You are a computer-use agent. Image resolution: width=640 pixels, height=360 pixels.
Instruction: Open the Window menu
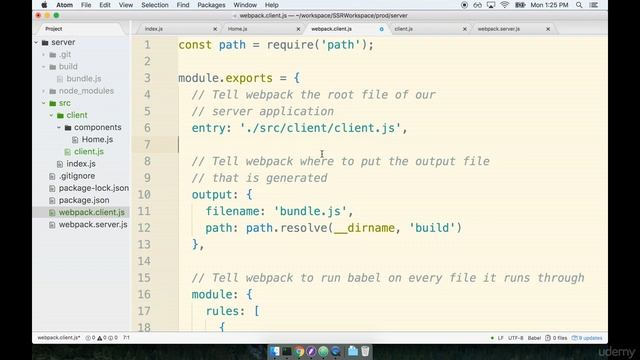[245, 5]
